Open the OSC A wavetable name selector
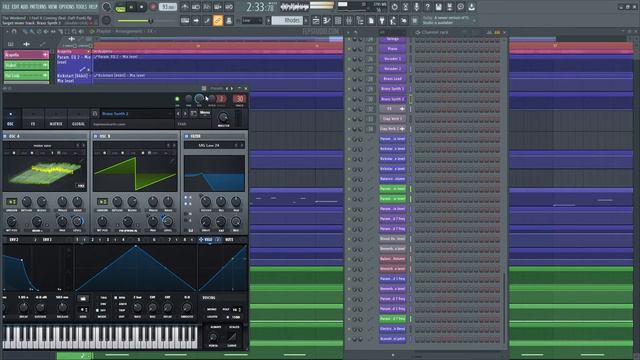 coord(43,145)
